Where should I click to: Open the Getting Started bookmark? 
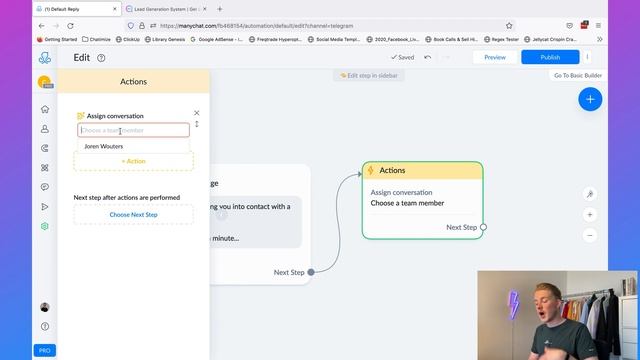[57, 39]
